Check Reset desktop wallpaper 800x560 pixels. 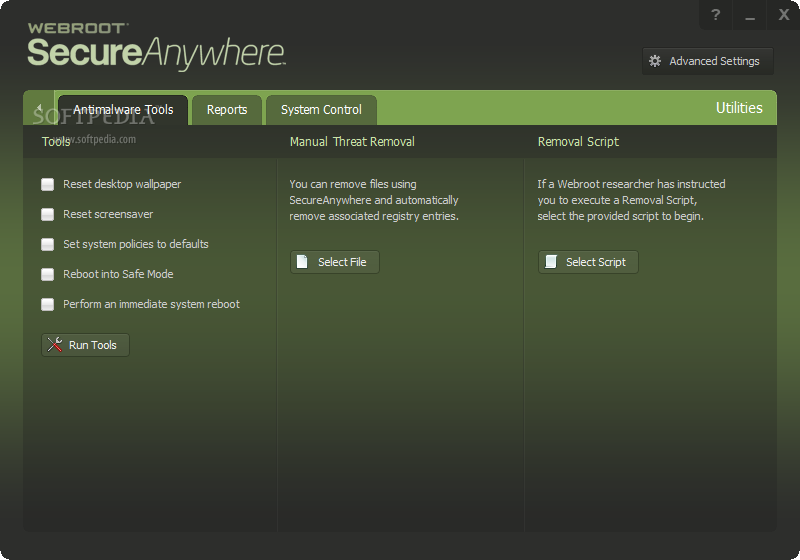[47, 184]
